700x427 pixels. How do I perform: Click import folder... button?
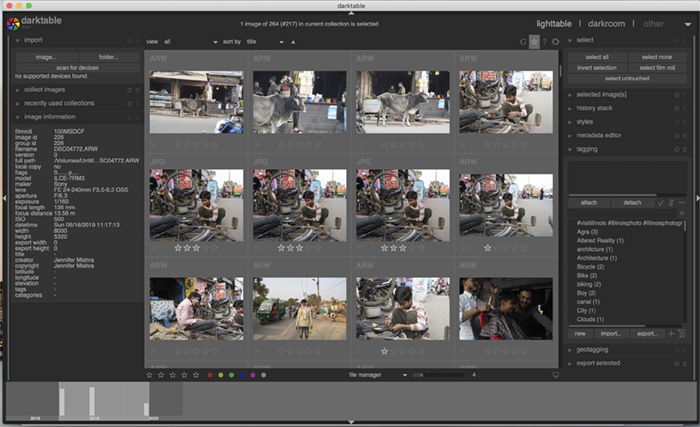coord(108,57)
